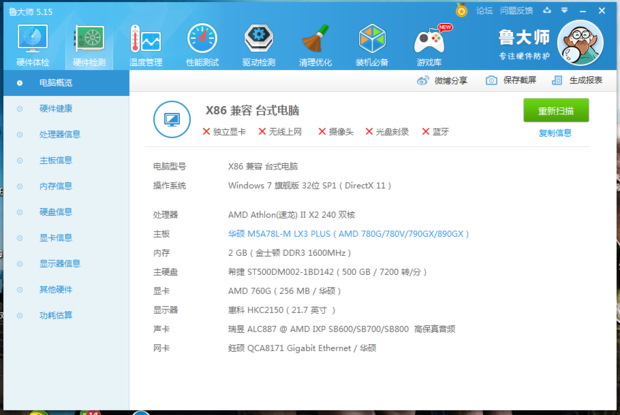Click the 鲁大师 5.15 window title
Image resolution: width=620 pixels, height=415 pixels.
(x=30, y=12)
